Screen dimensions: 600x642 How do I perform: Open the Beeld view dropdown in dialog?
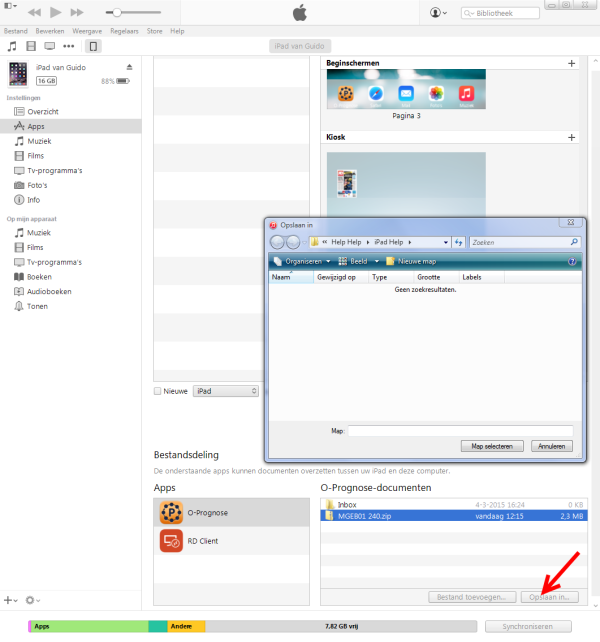coord(358,261)
